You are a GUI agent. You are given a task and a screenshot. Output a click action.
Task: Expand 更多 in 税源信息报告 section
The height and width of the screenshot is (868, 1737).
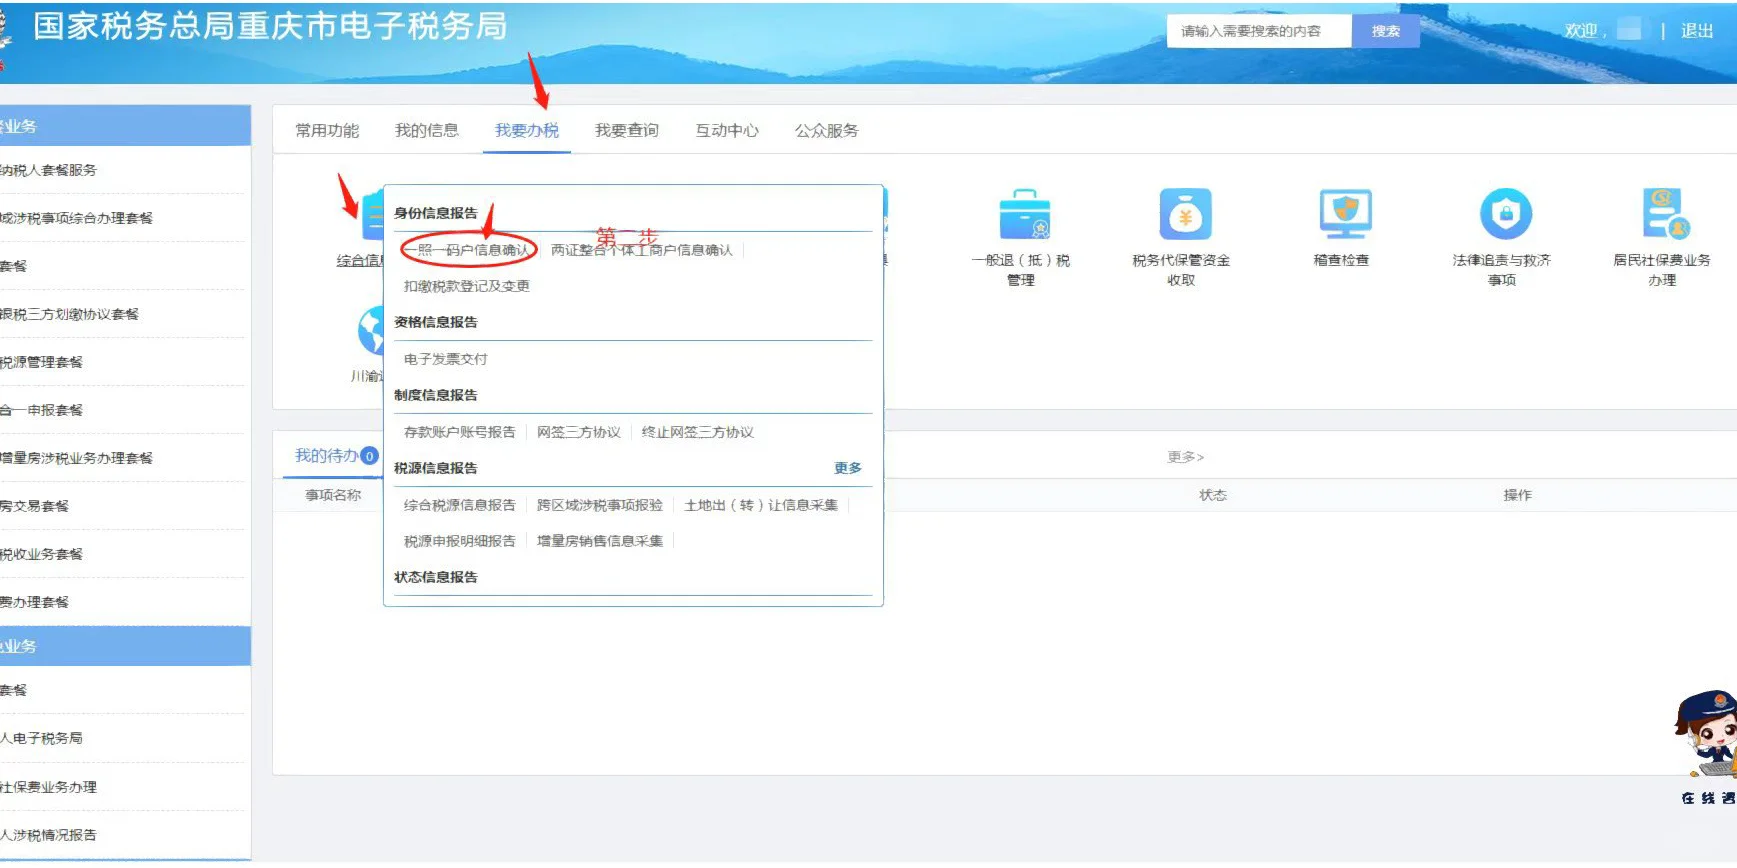click(x=847, y=468)
